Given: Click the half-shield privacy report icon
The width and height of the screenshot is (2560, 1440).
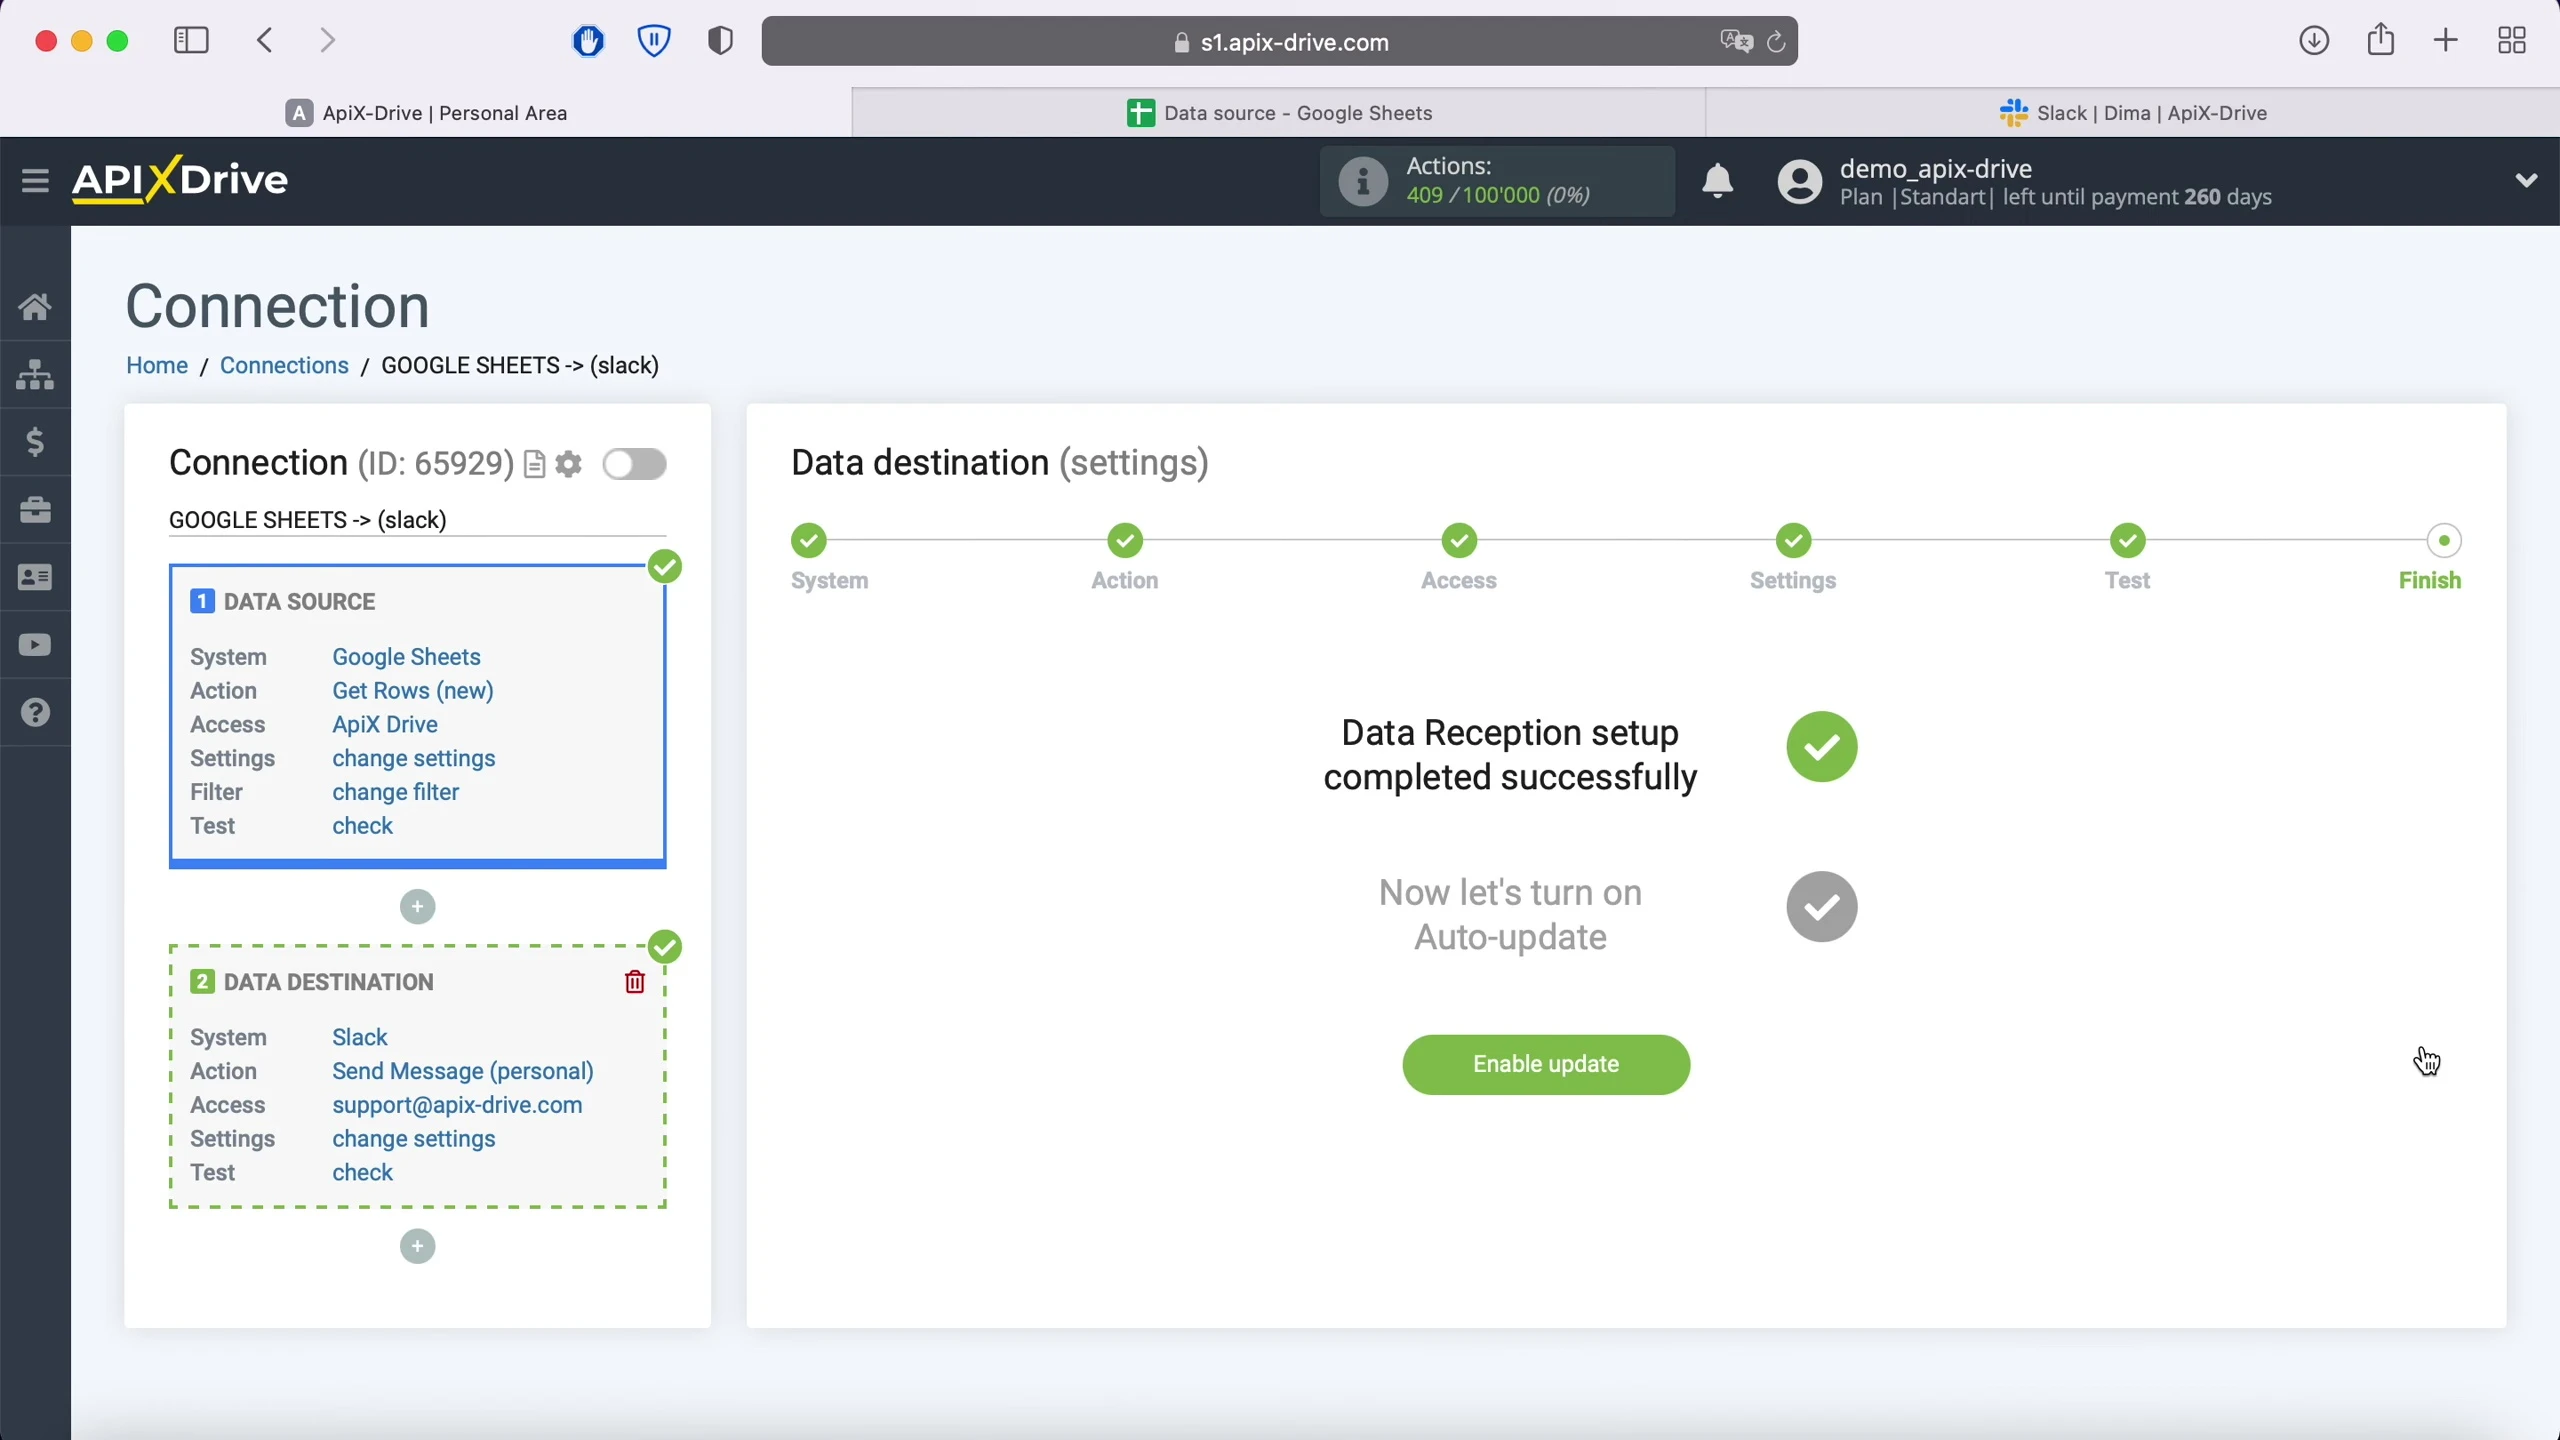Looking at the screenshot, I should tap(720, 41).
